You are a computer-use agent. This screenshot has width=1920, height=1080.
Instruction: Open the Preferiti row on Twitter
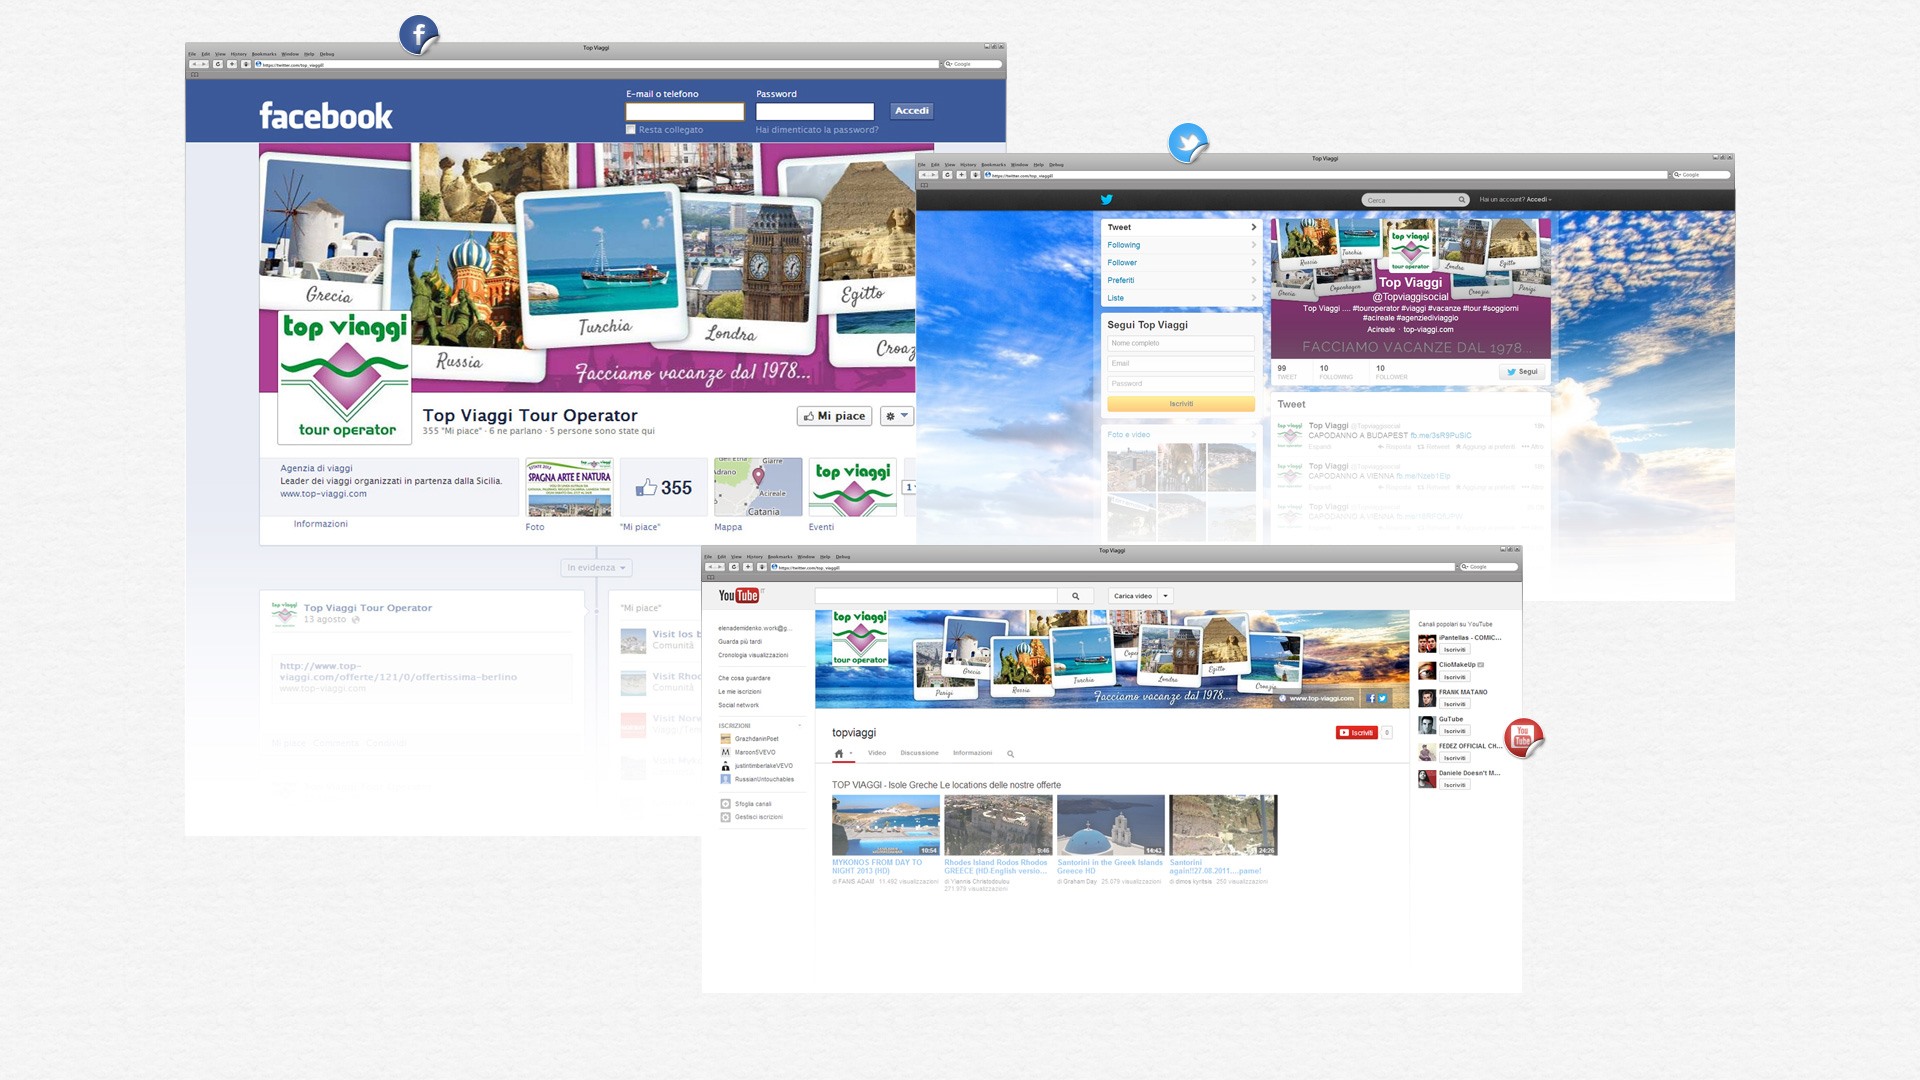click(x=1180, y=281)
